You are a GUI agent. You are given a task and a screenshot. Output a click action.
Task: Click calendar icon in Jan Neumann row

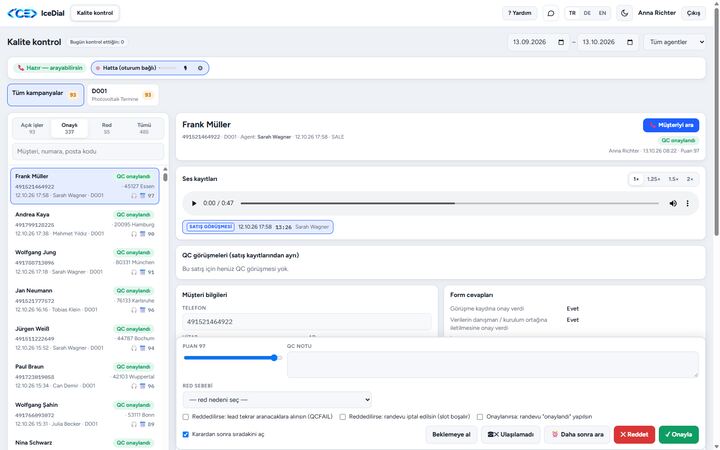coord(142,310)
